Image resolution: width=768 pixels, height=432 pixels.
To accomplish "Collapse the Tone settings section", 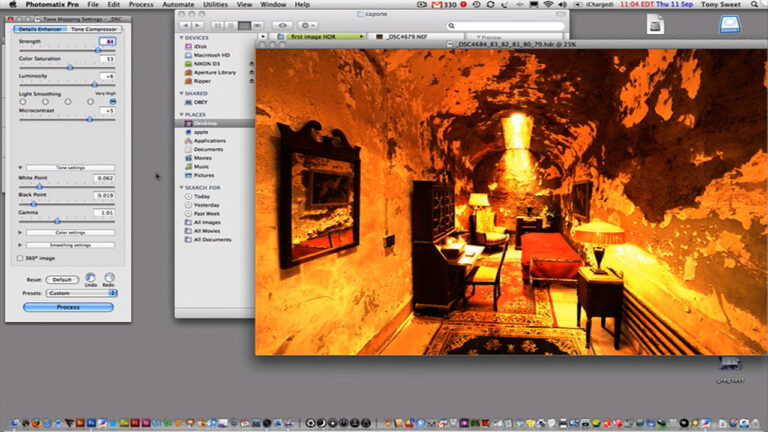I will tap(20, 168).
